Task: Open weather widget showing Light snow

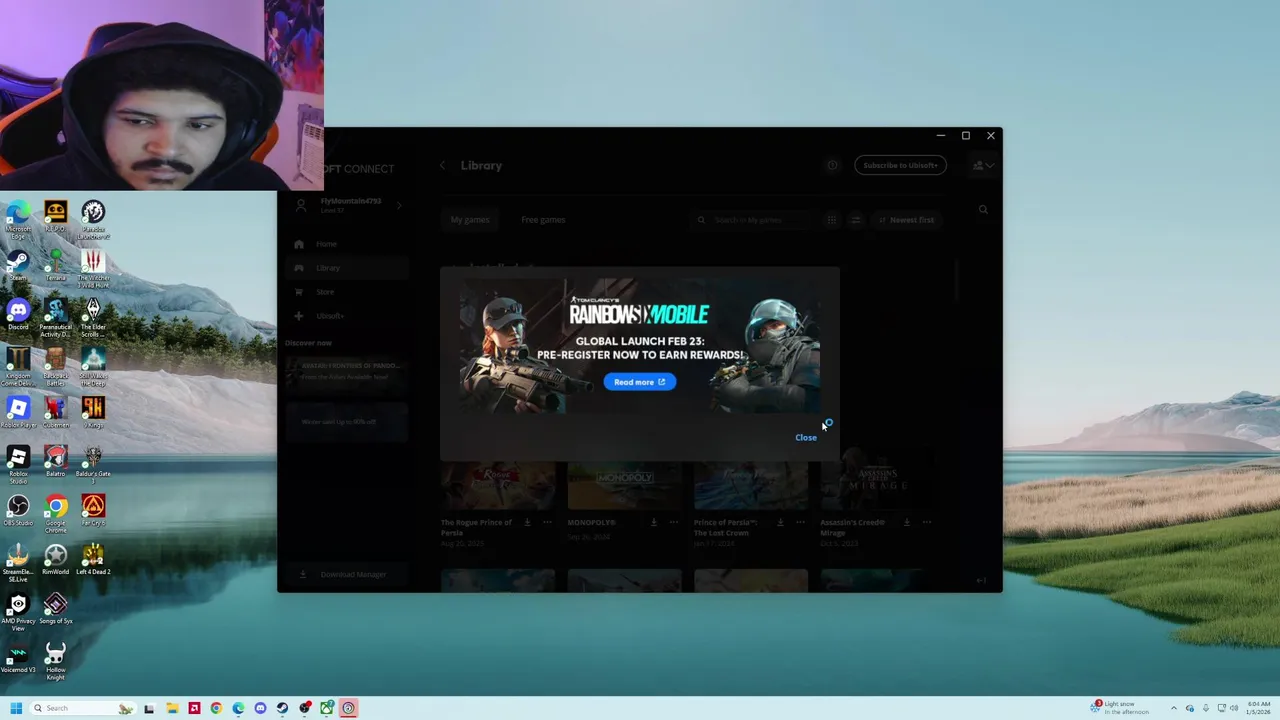Action: 1120,708
